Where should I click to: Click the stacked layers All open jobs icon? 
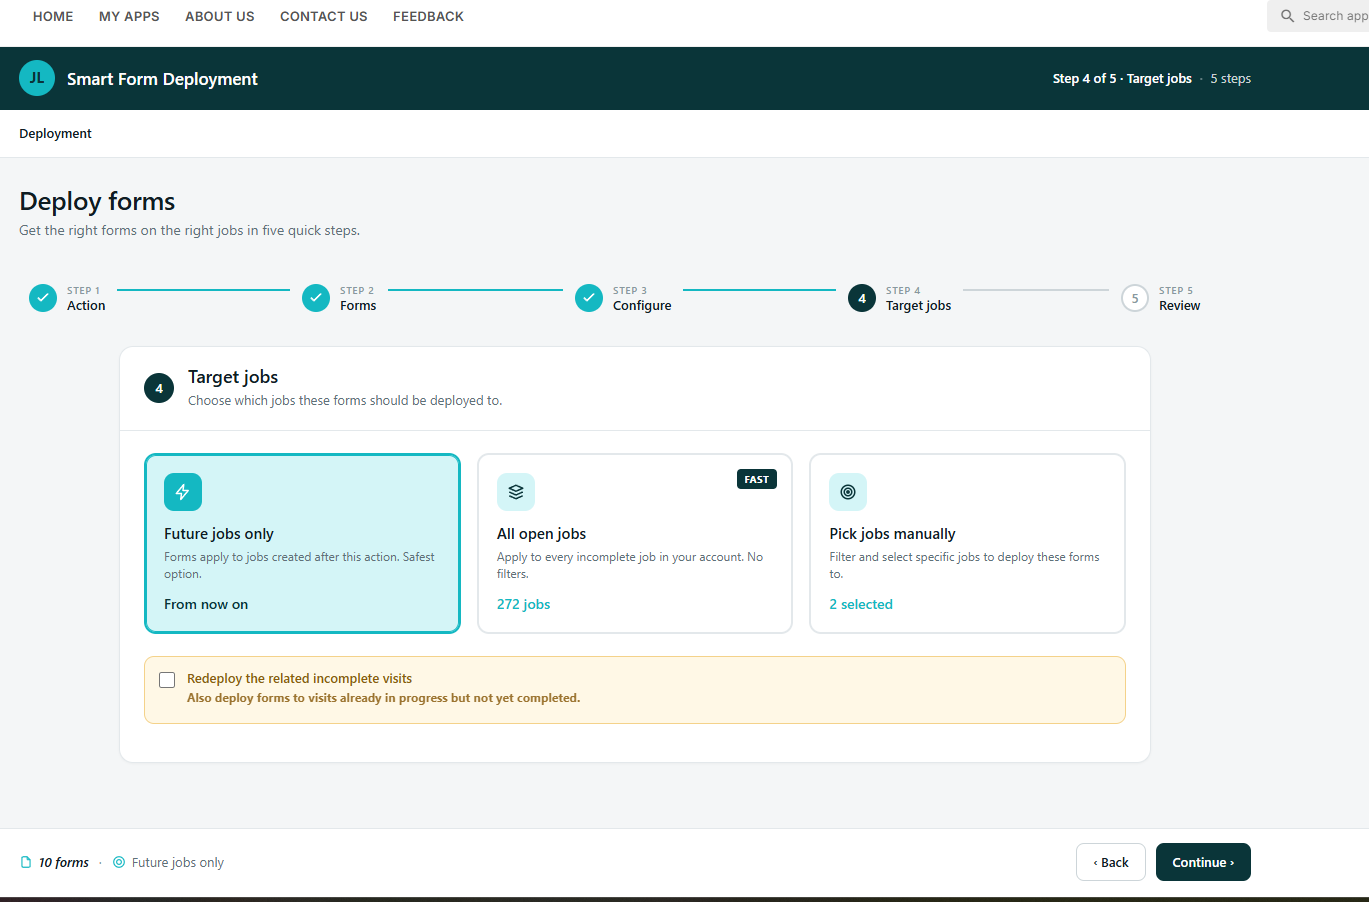click(516, 492)
